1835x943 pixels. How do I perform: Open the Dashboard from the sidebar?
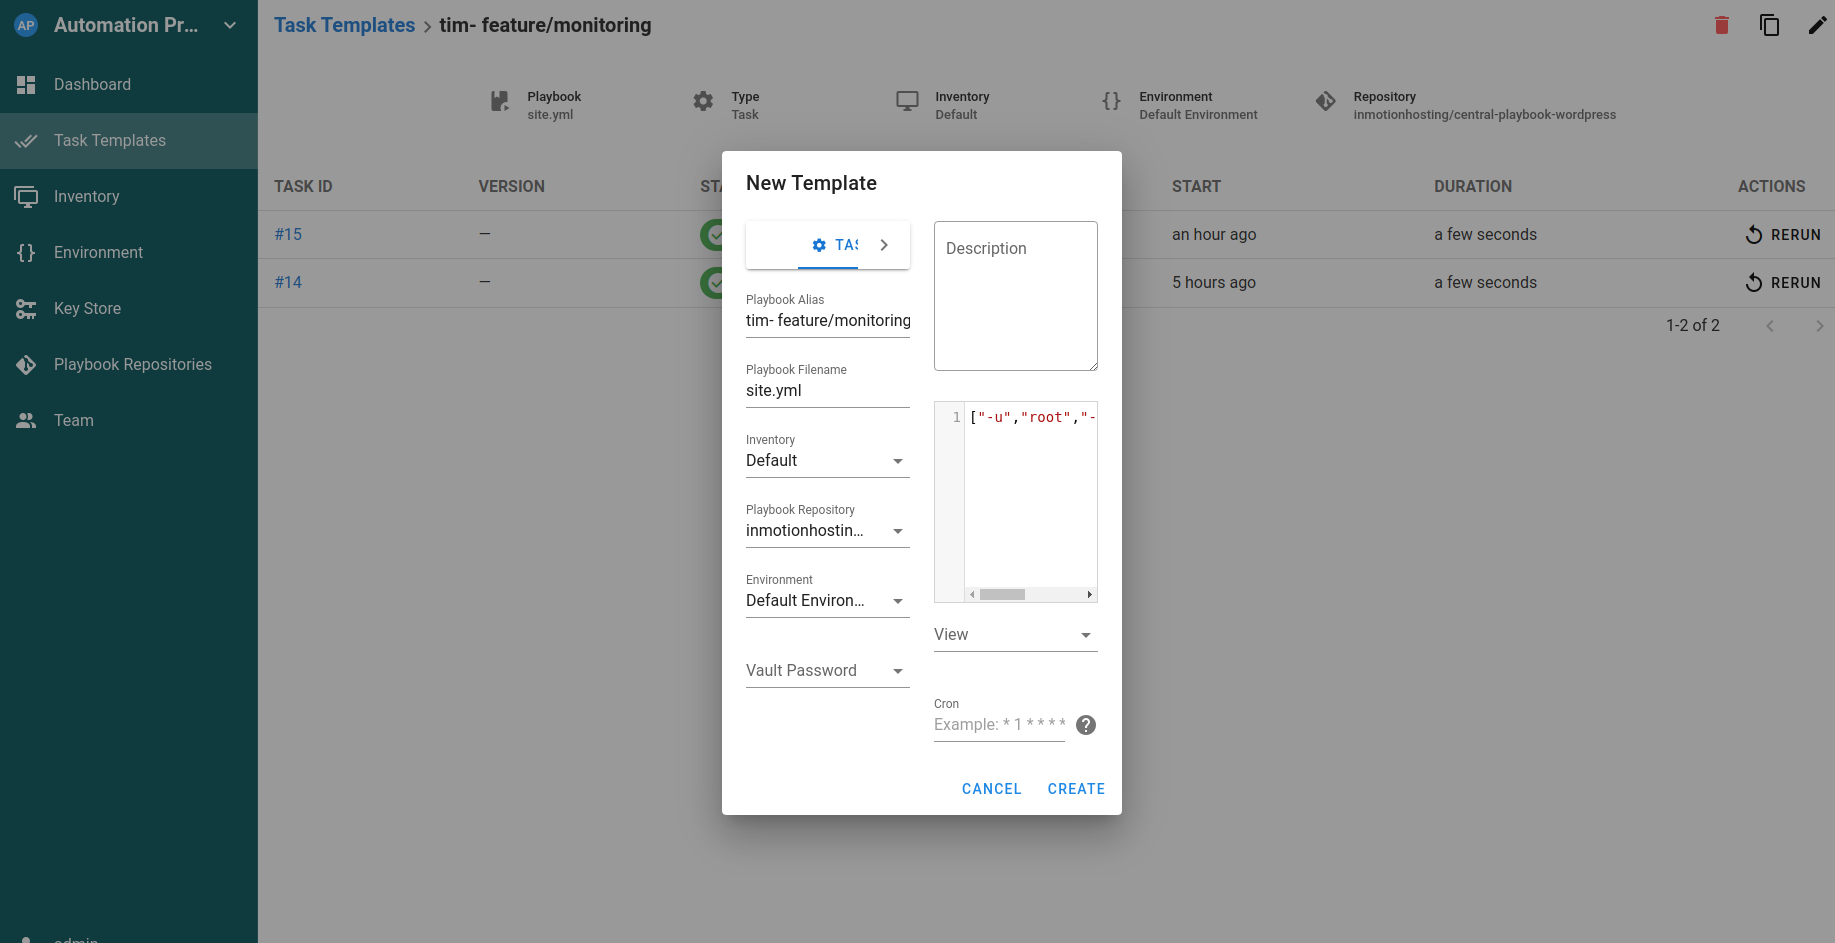[92, 84]
